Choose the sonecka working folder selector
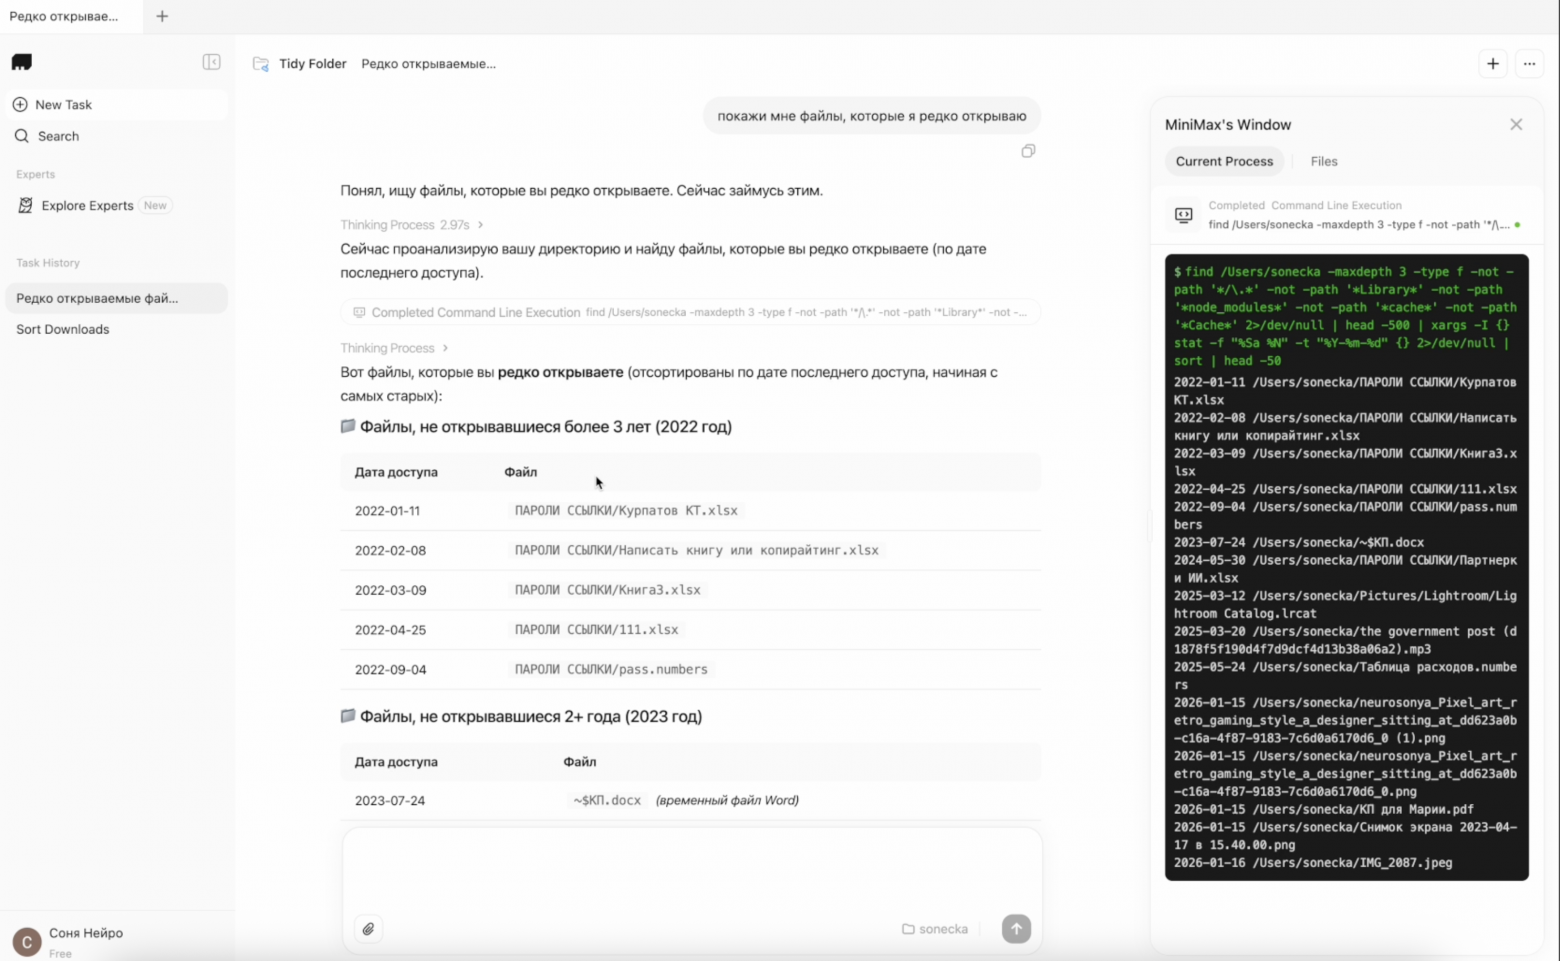This screenshot has height=961, width=1560. (x=935, y=928)
